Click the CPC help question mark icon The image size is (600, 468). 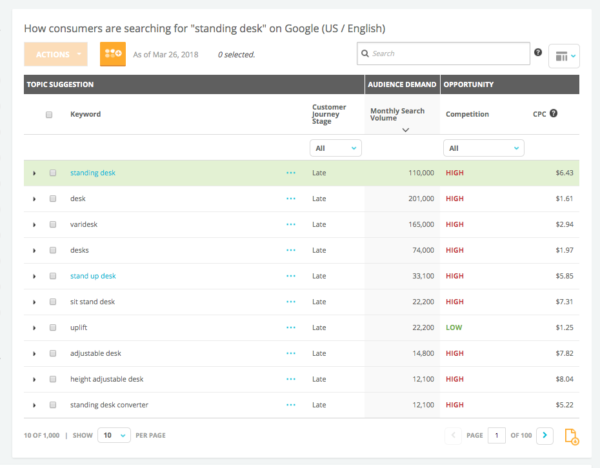(553, 113)
